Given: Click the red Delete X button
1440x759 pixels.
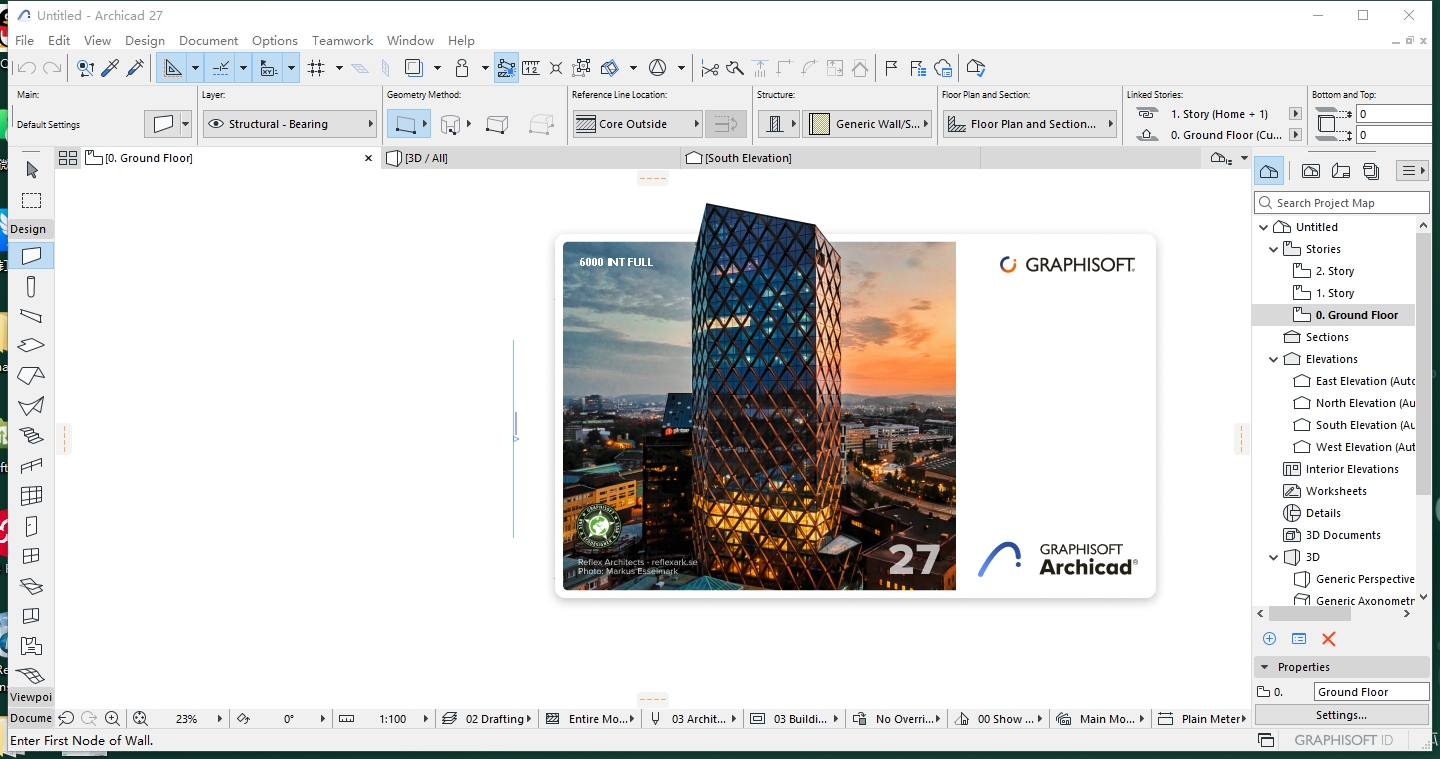Looking at the screenshot, I should point(1328,639).
